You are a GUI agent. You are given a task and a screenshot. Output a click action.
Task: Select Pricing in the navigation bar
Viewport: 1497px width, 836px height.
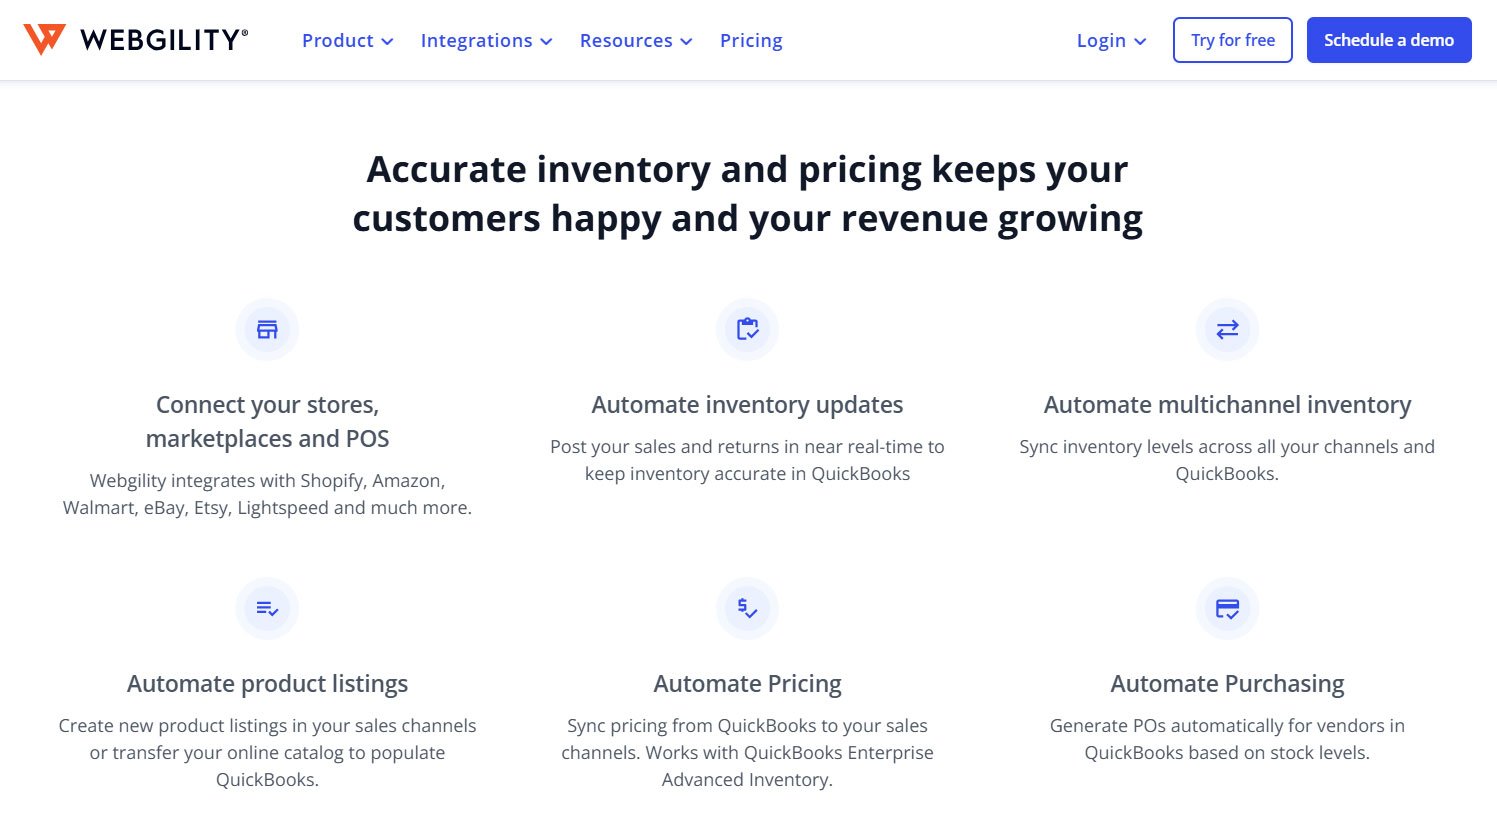(751, 40)
